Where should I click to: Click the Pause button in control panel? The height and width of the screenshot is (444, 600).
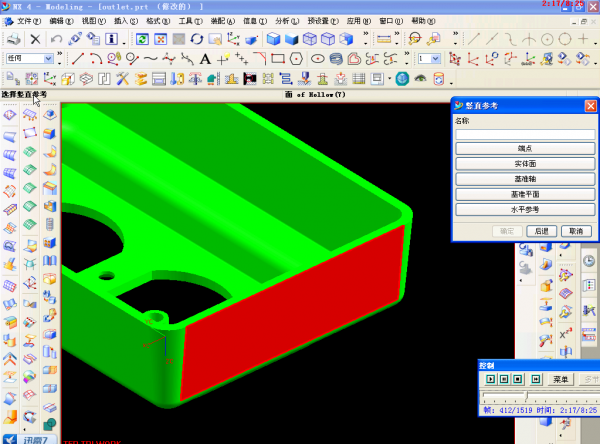(x=504, y=379)
